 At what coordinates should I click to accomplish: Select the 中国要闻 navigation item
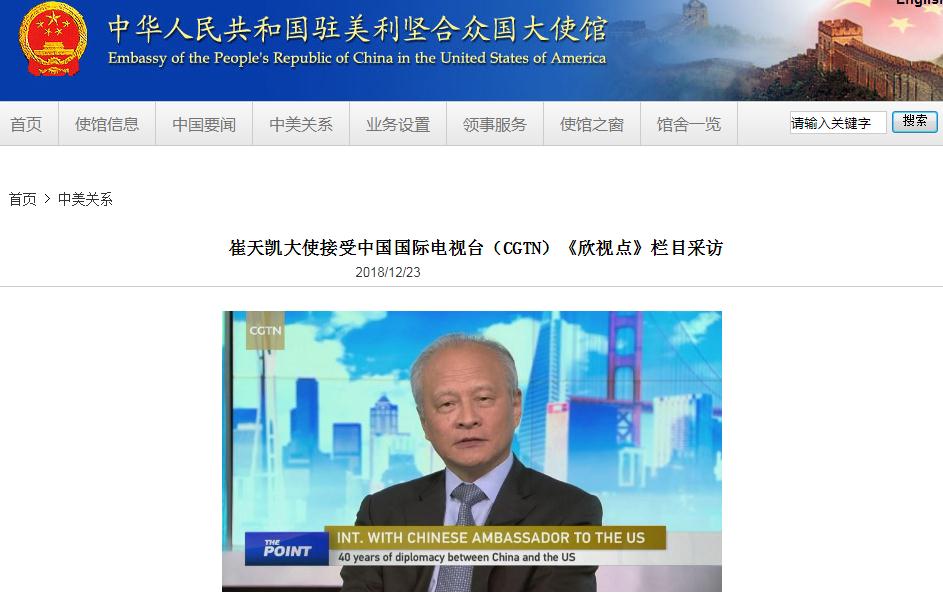click(204, 124)
